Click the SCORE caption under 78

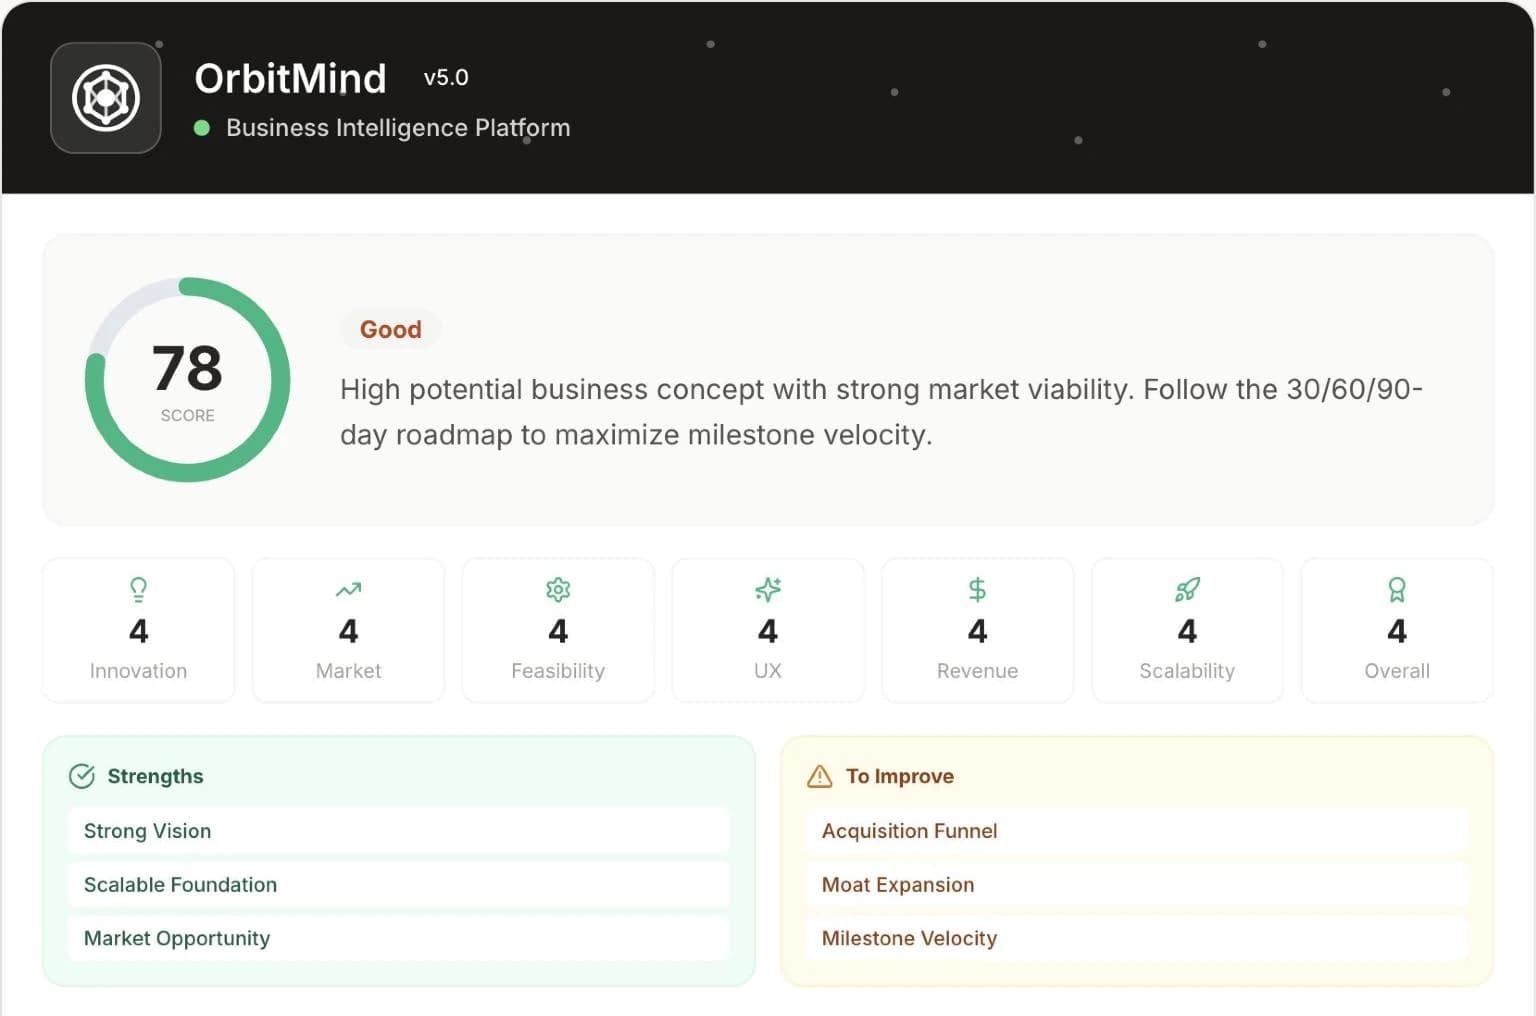click(188, 415)
